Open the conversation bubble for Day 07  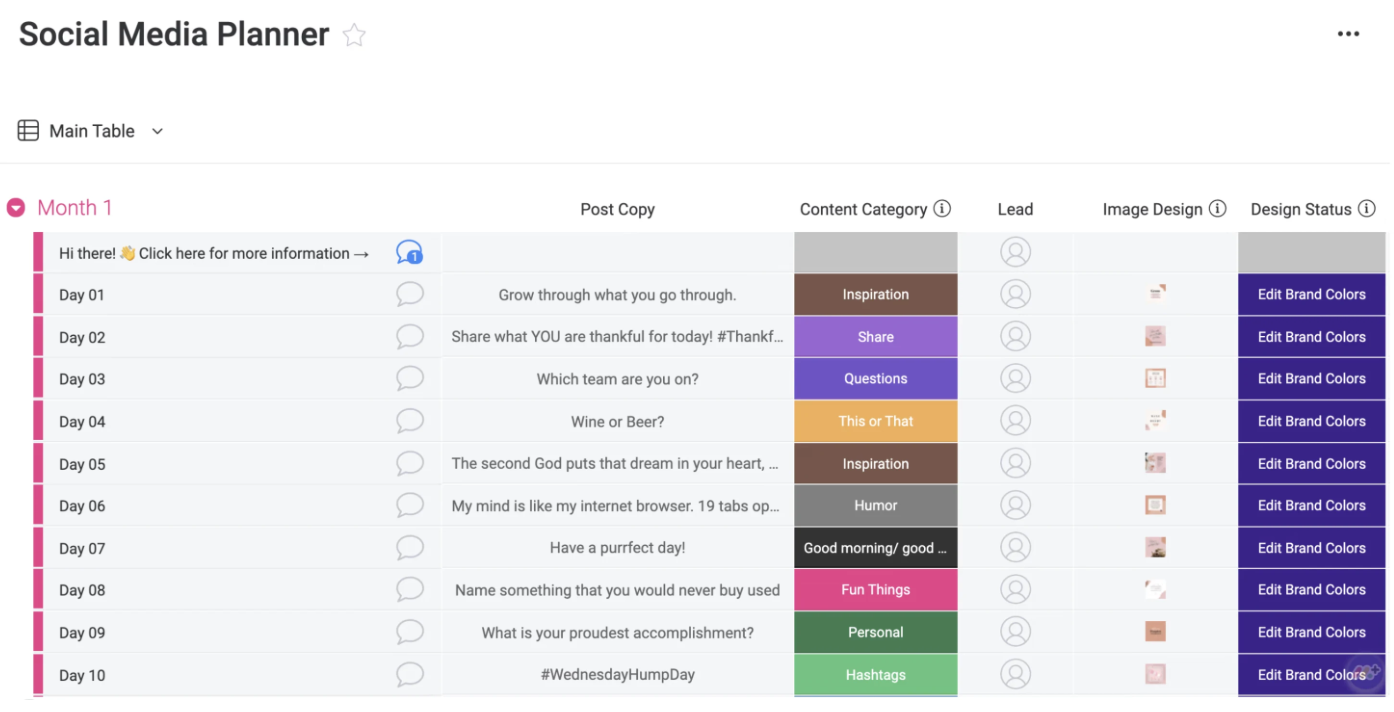[x=410, y=548]
